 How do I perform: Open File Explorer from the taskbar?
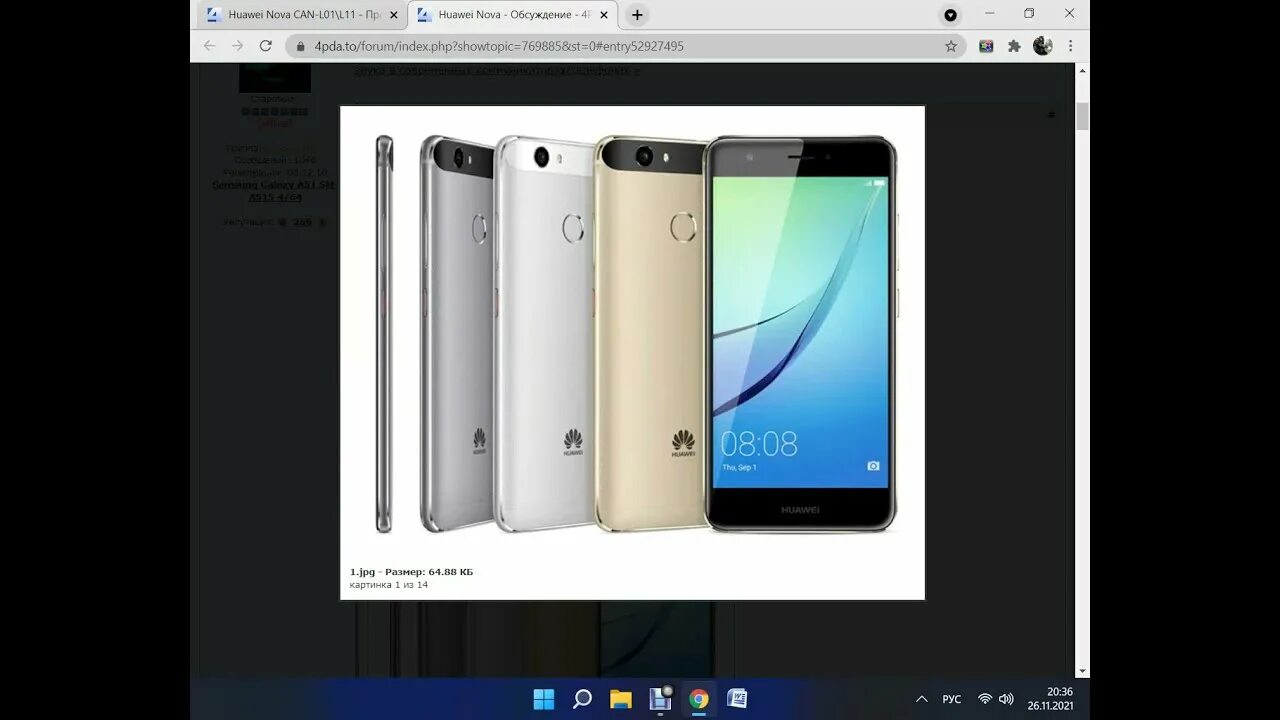pyautogui.click(x=621, y=699)
